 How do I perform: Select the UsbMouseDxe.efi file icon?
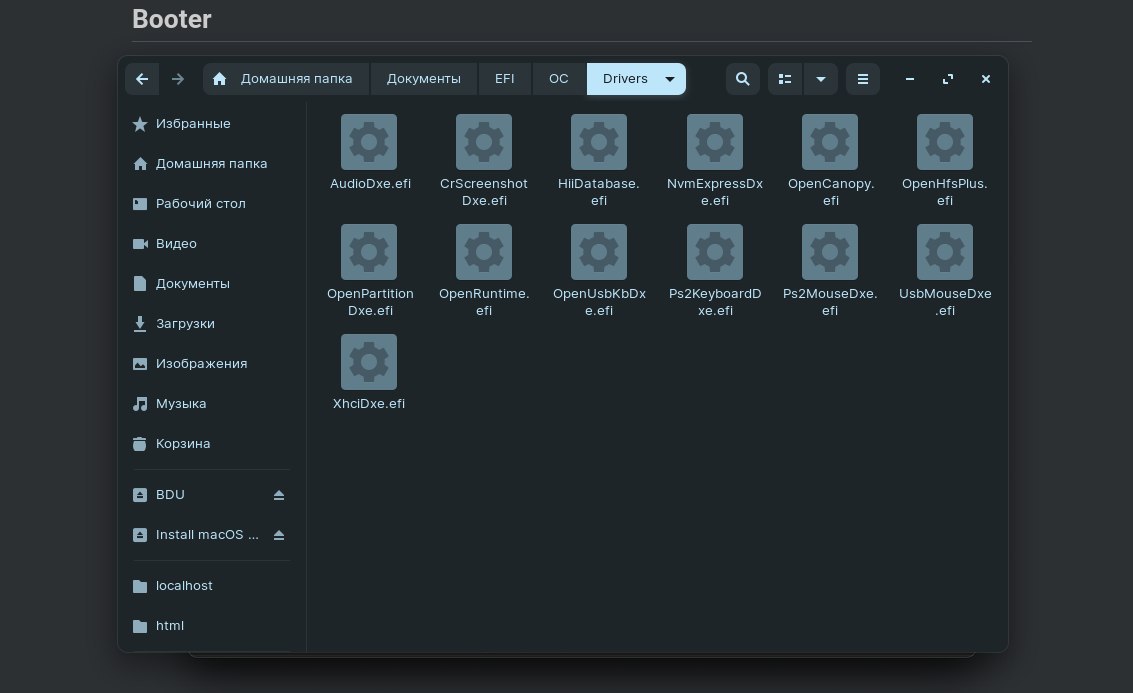945,251
